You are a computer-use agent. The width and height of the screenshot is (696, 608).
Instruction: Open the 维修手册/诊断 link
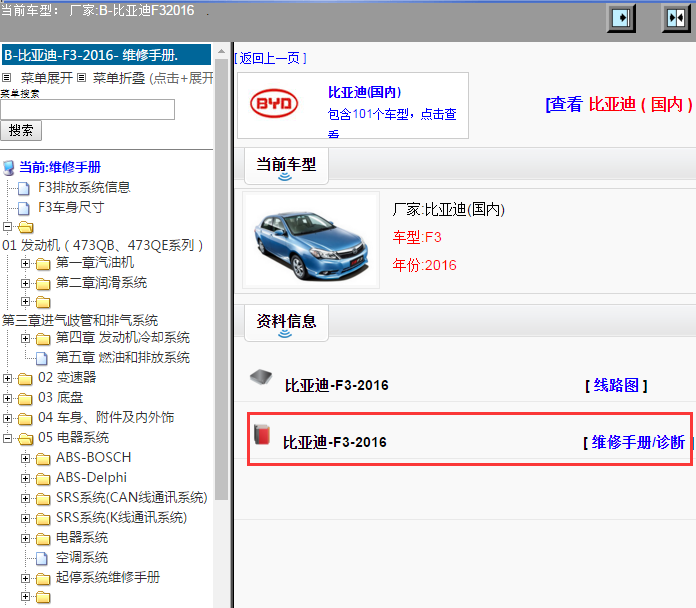pyautogui.click(x=638, y=442)
